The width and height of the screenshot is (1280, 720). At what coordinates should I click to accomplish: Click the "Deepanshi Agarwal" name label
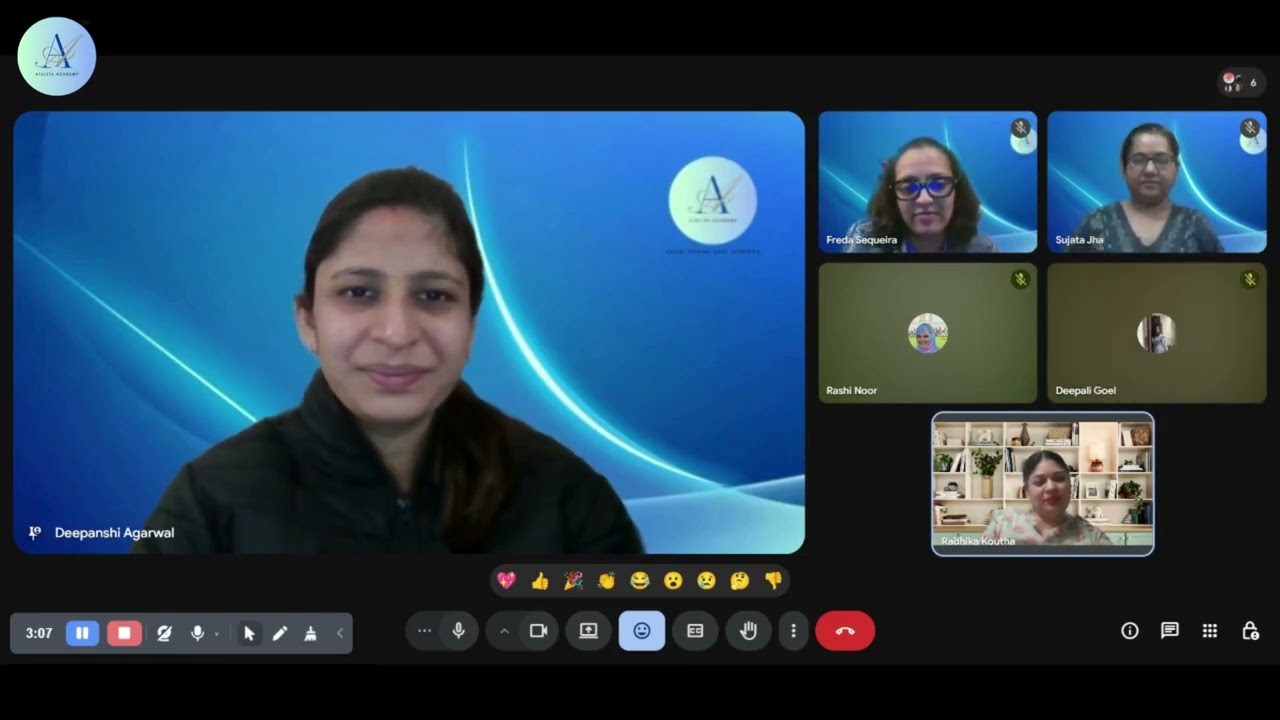tap(114, 533)
